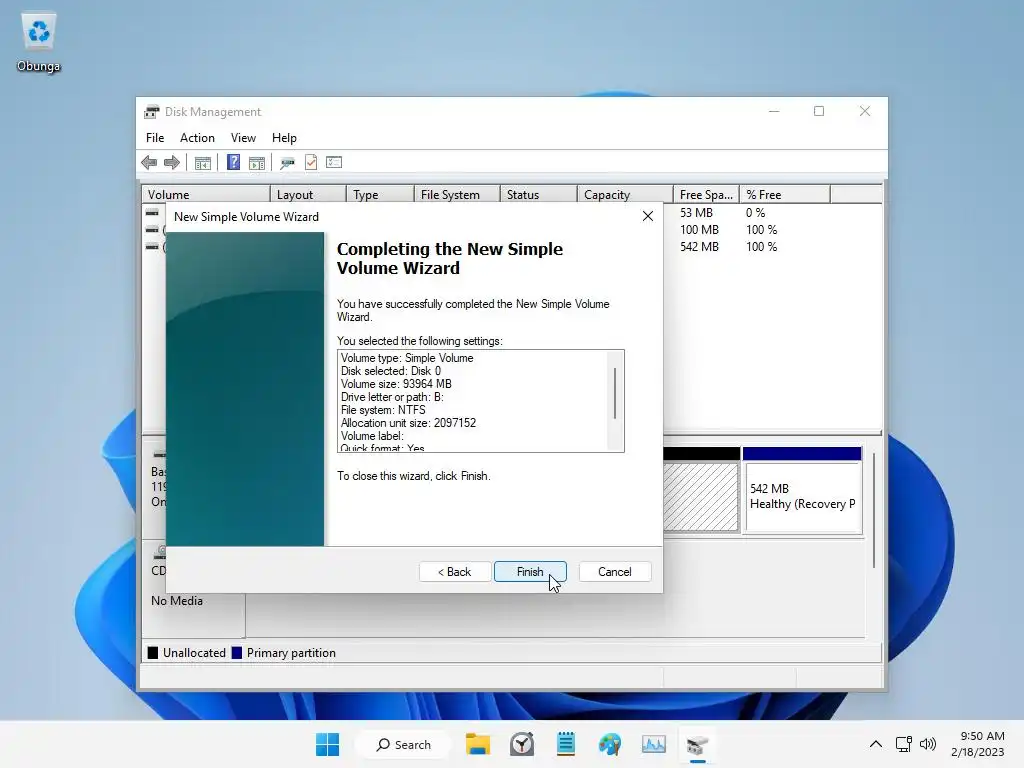1024x768 pixels.
Task: Toggle the Show/Hide Action Pane toolbar icon
Action: click(x=257, y=163)
